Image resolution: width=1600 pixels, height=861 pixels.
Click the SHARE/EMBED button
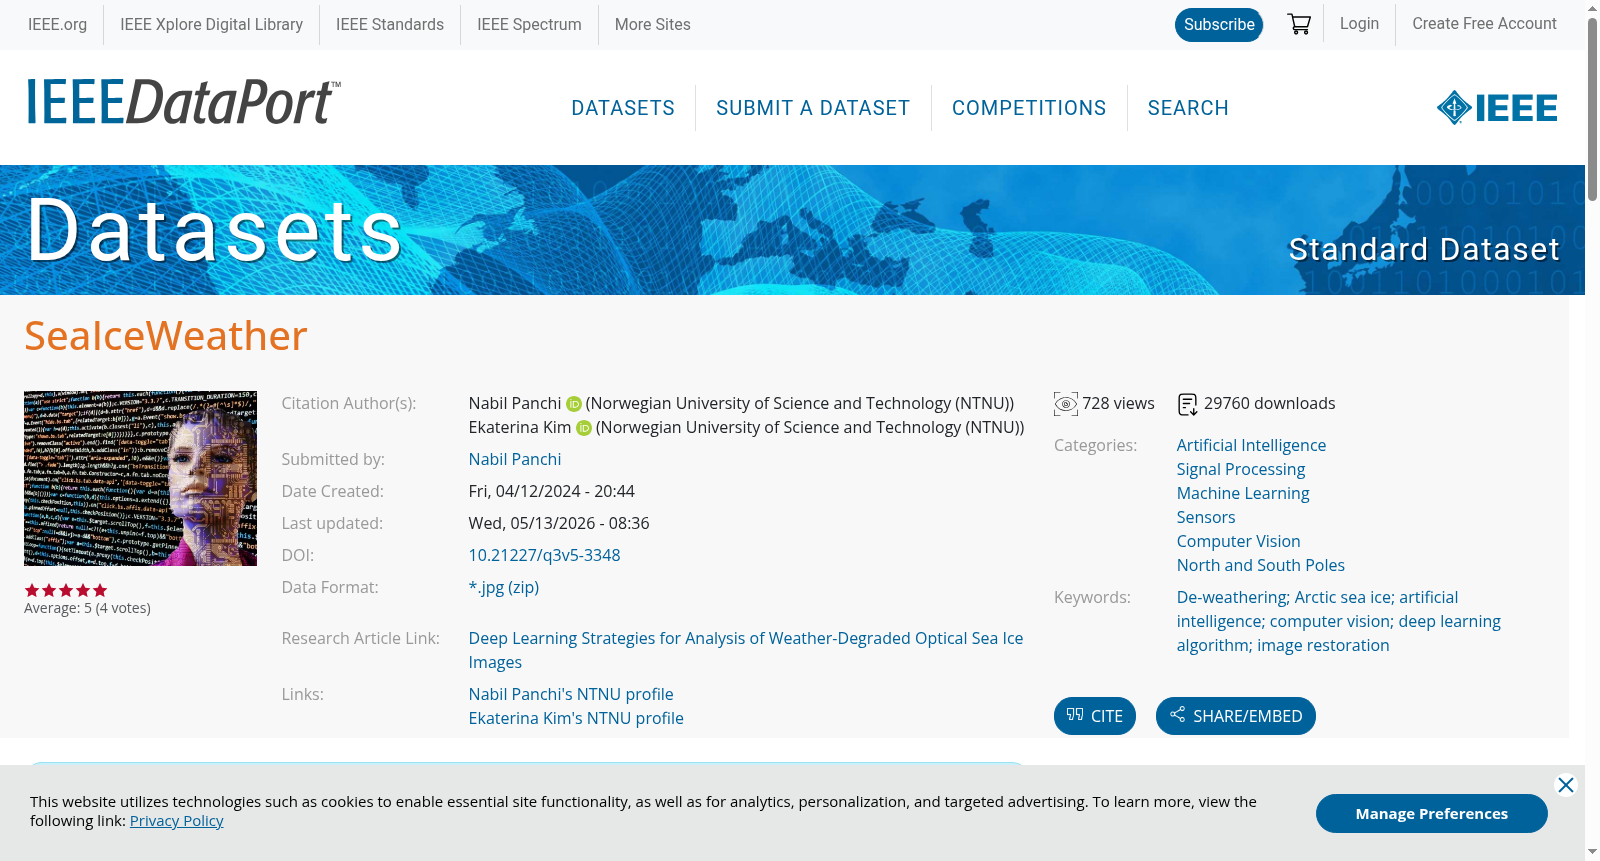coord(1236,716)
